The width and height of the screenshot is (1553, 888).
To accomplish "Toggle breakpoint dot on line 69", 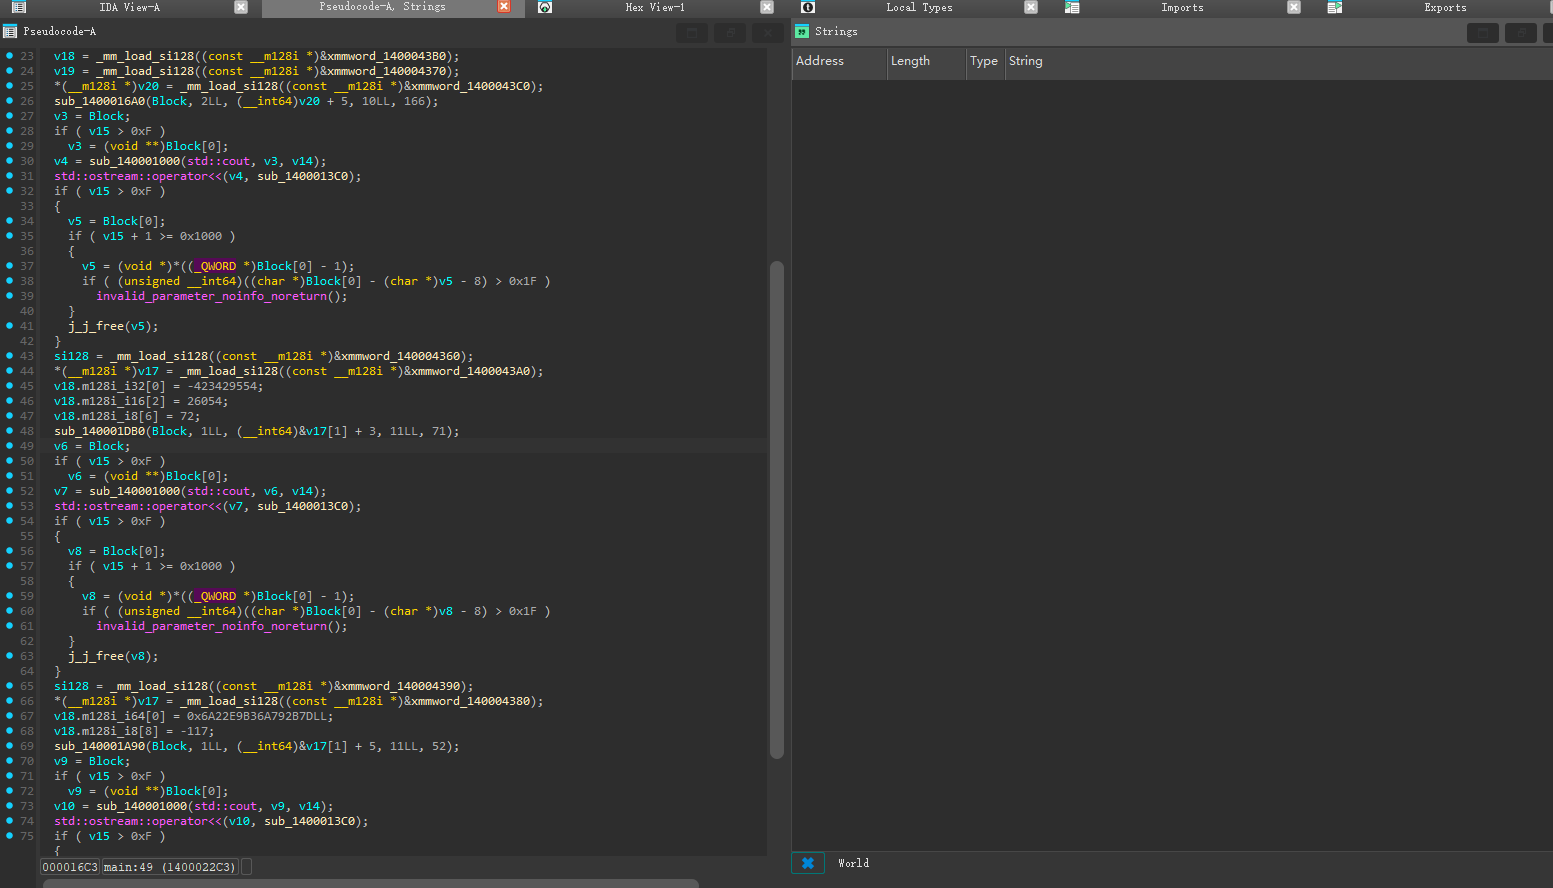I will point(9,746).
